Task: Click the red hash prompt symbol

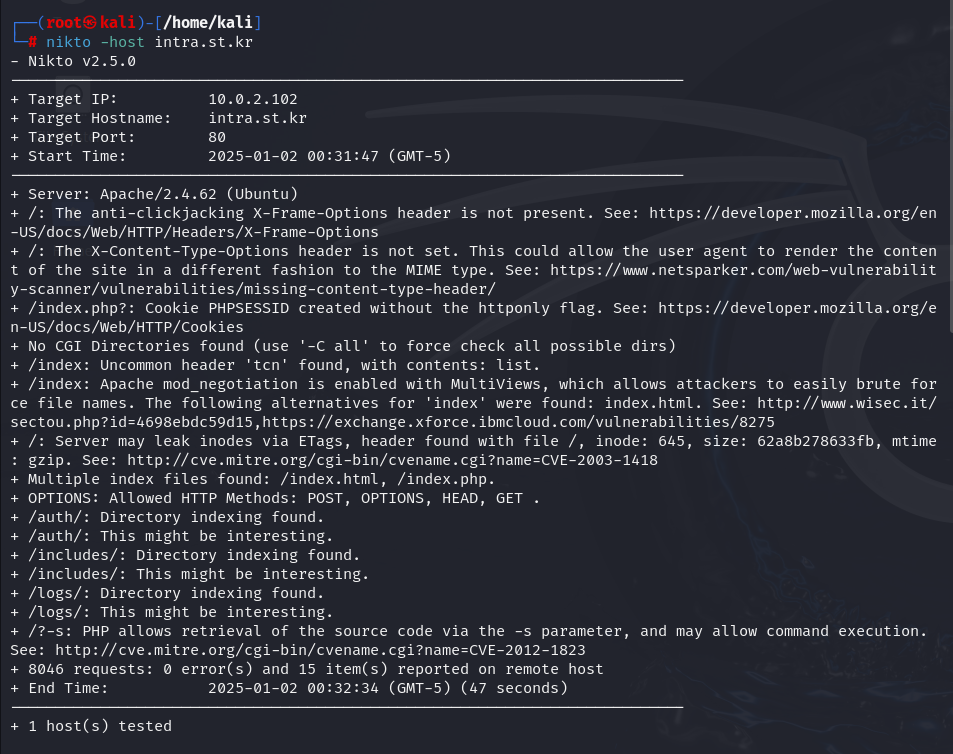Action: [x=32, y=42]
